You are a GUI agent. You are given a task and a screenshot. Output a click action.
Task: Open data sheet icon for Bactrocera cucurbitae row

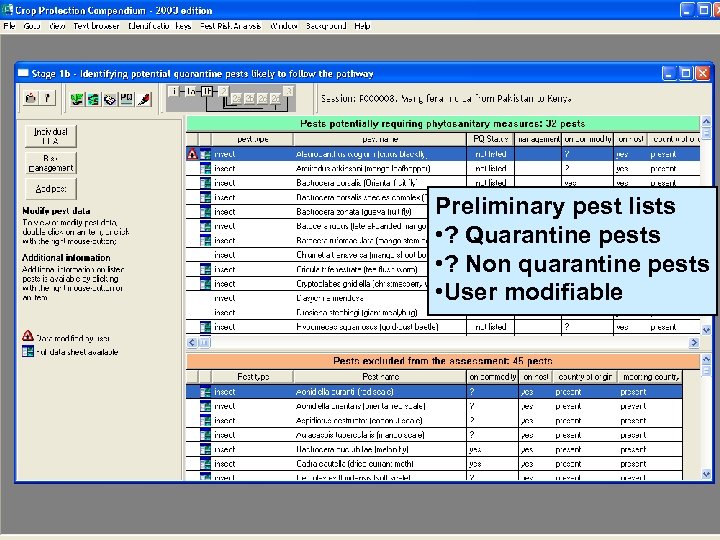[205, 449]
